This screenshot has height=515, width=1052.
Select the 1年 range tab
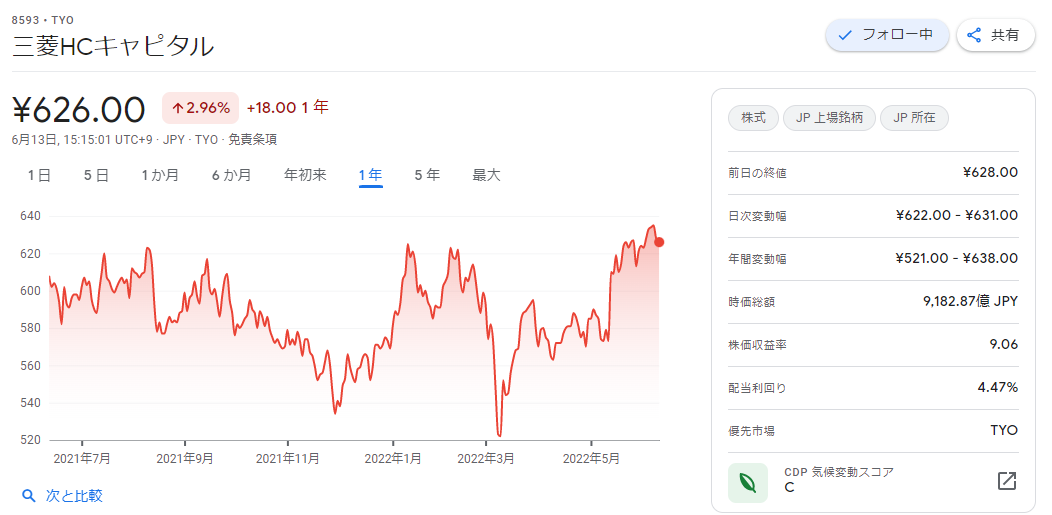pos(370,176)
